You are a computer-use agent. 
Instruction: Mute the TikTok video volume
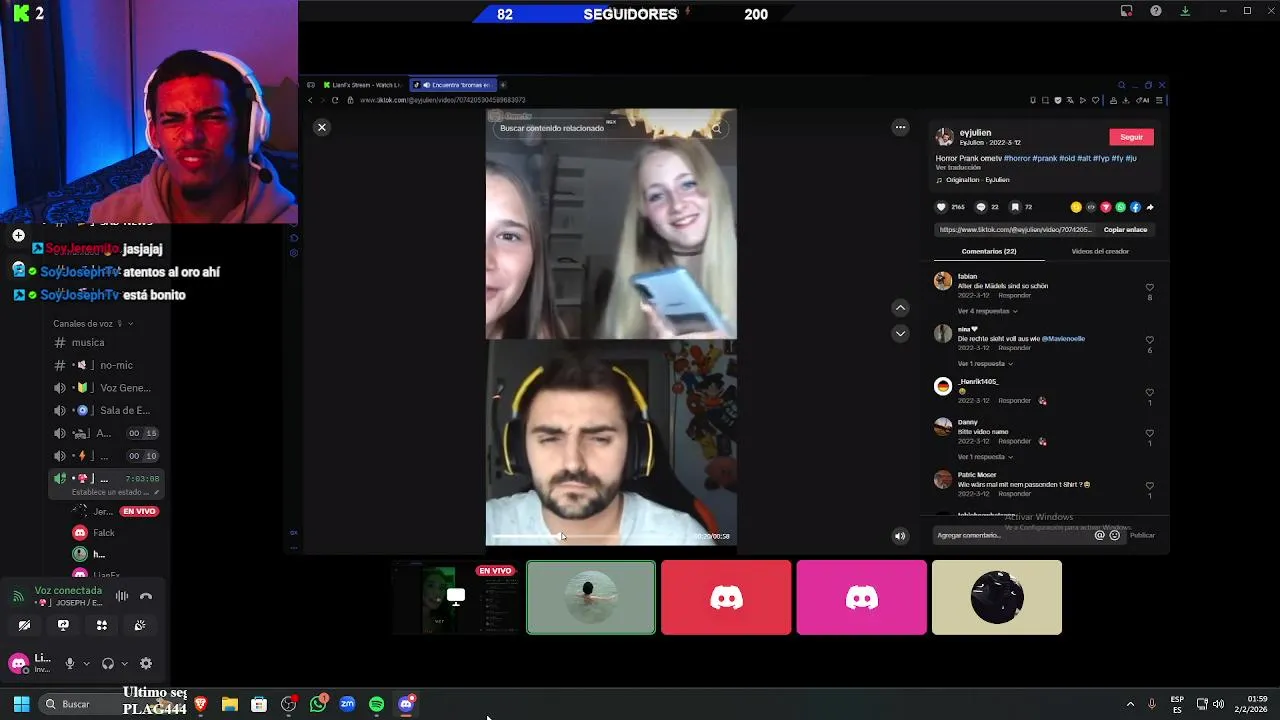[x=900, y=536]
